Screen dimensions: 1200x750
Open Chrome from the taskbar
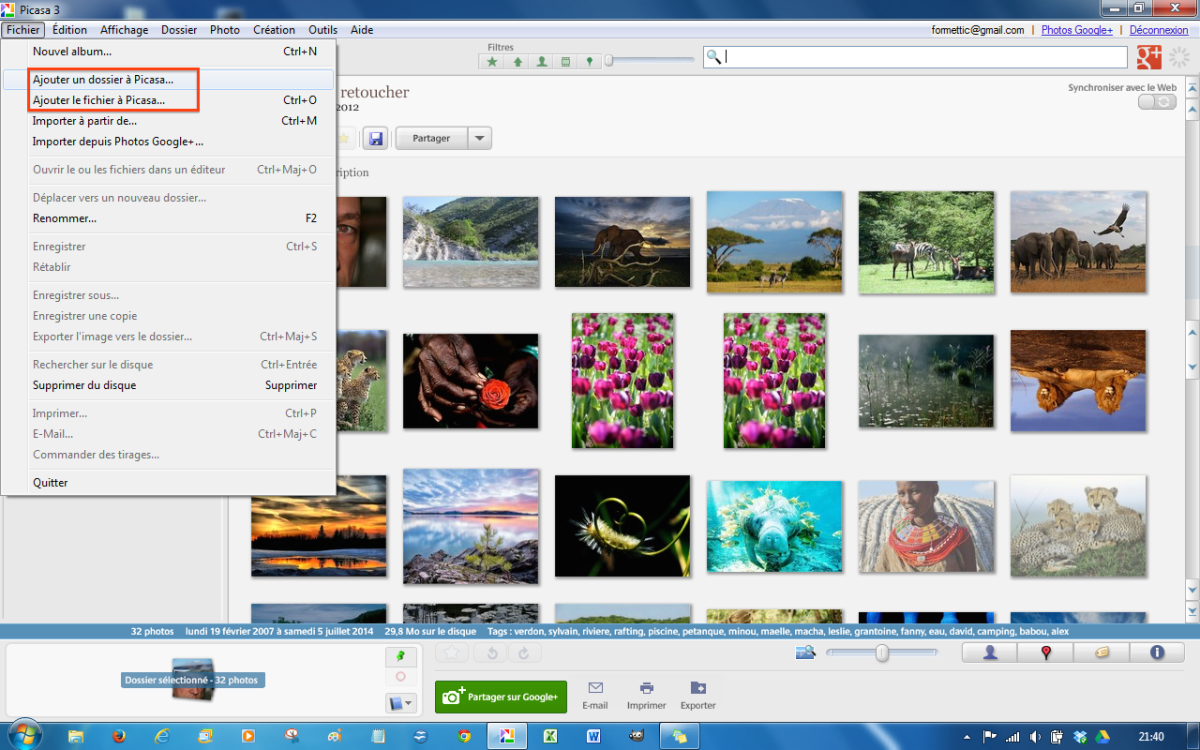464,736
